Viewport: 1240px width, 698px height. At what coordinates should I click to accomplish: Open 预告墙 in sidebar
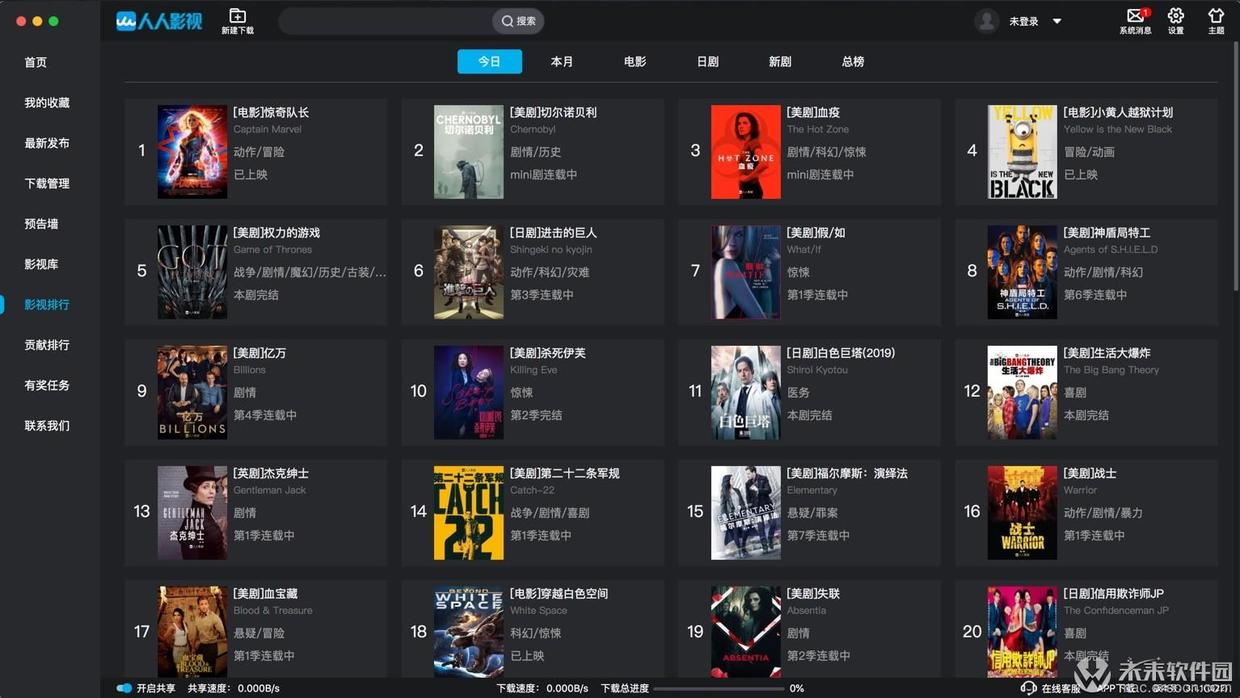tap(41, 224)
